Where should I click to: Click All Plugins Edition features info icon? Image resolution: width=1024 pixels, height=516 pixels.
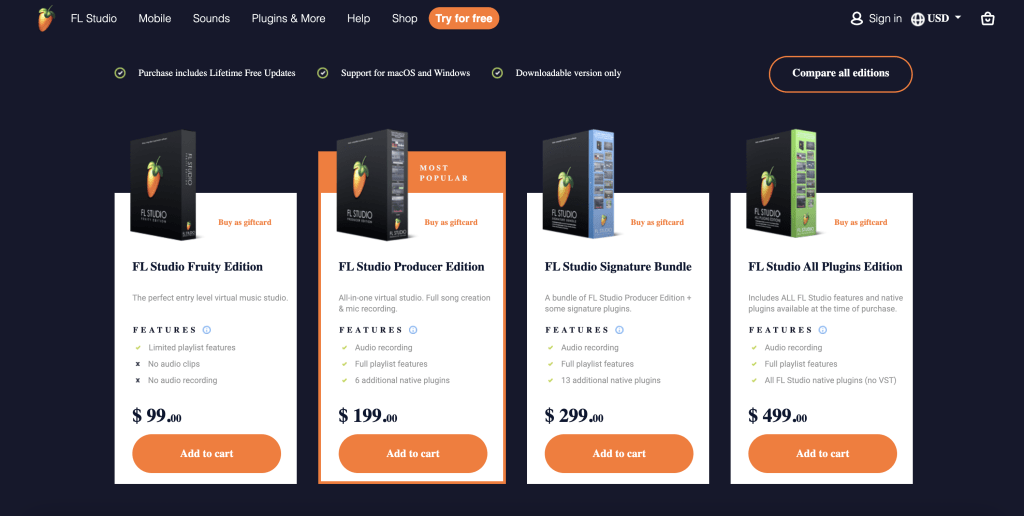(823, 330)
